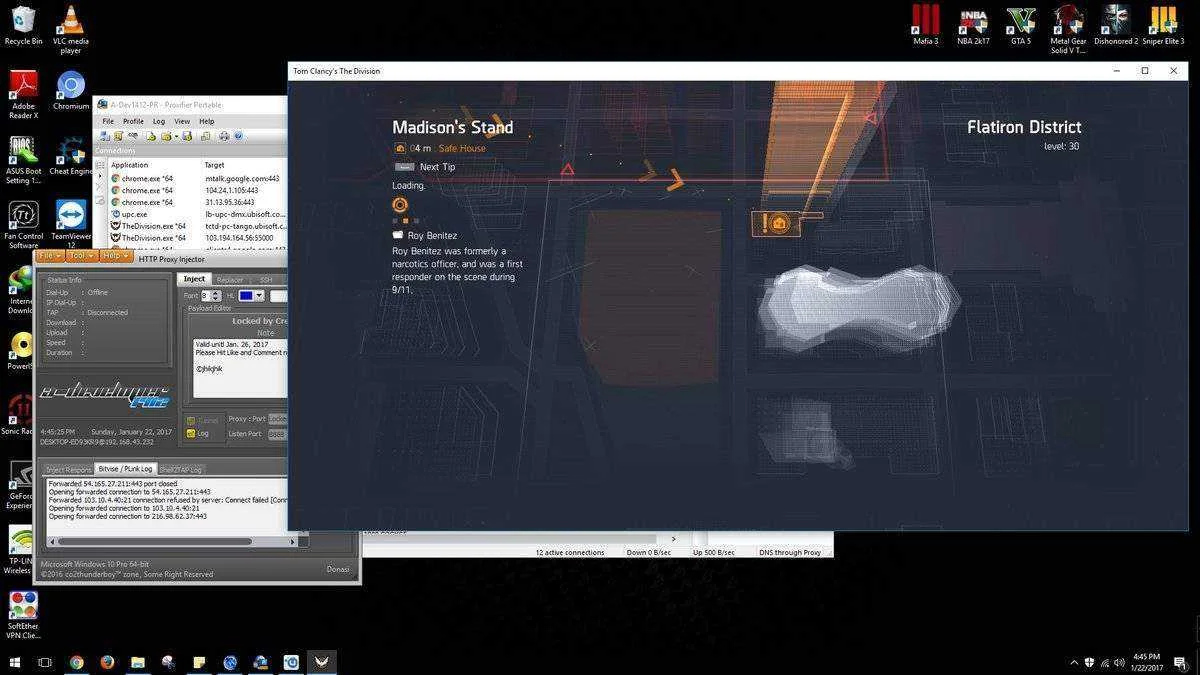The image size is (1200, 675).
Task: Click the Listen Port input field
Action: point(277,434)
